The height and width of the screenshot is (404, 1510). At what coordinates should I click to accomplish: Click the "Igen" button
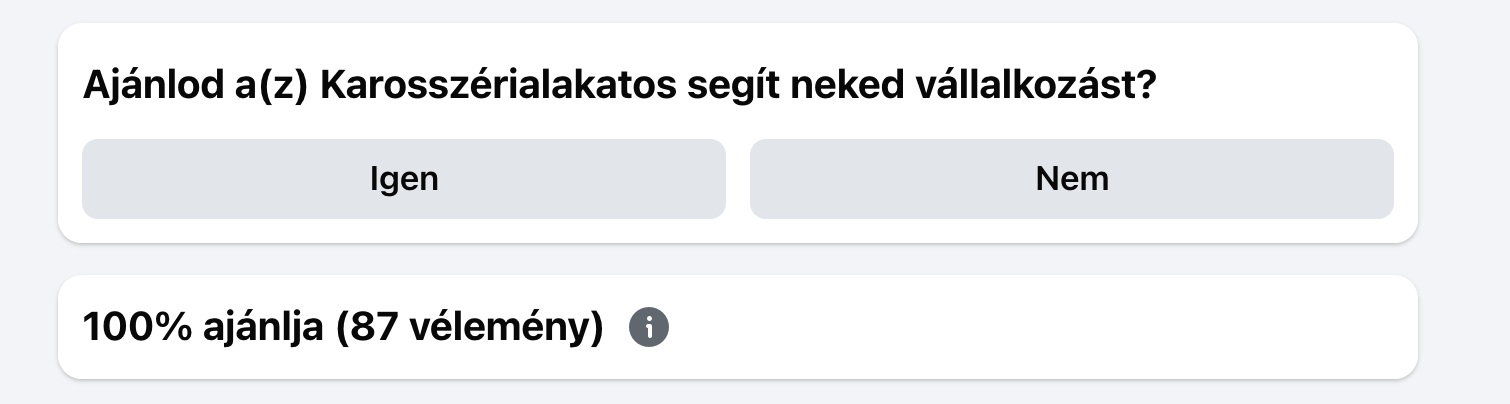click(404, 179)
